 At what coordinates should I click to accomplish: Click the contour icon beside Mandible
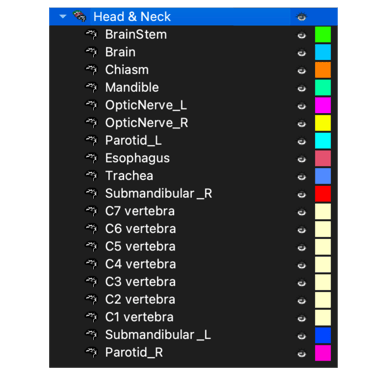(91, 87)
